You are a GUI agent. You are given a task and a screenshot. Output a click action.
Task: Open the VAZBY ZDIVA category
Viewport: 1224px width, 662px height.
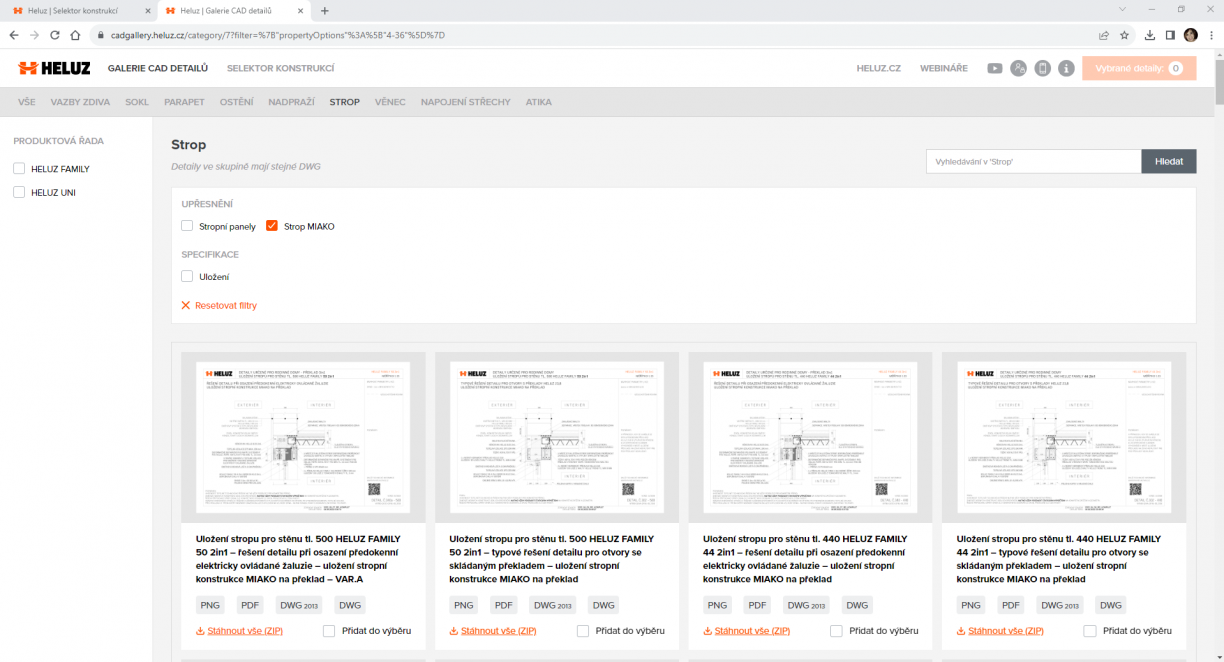pyautogui.click(x=80, y=102)
